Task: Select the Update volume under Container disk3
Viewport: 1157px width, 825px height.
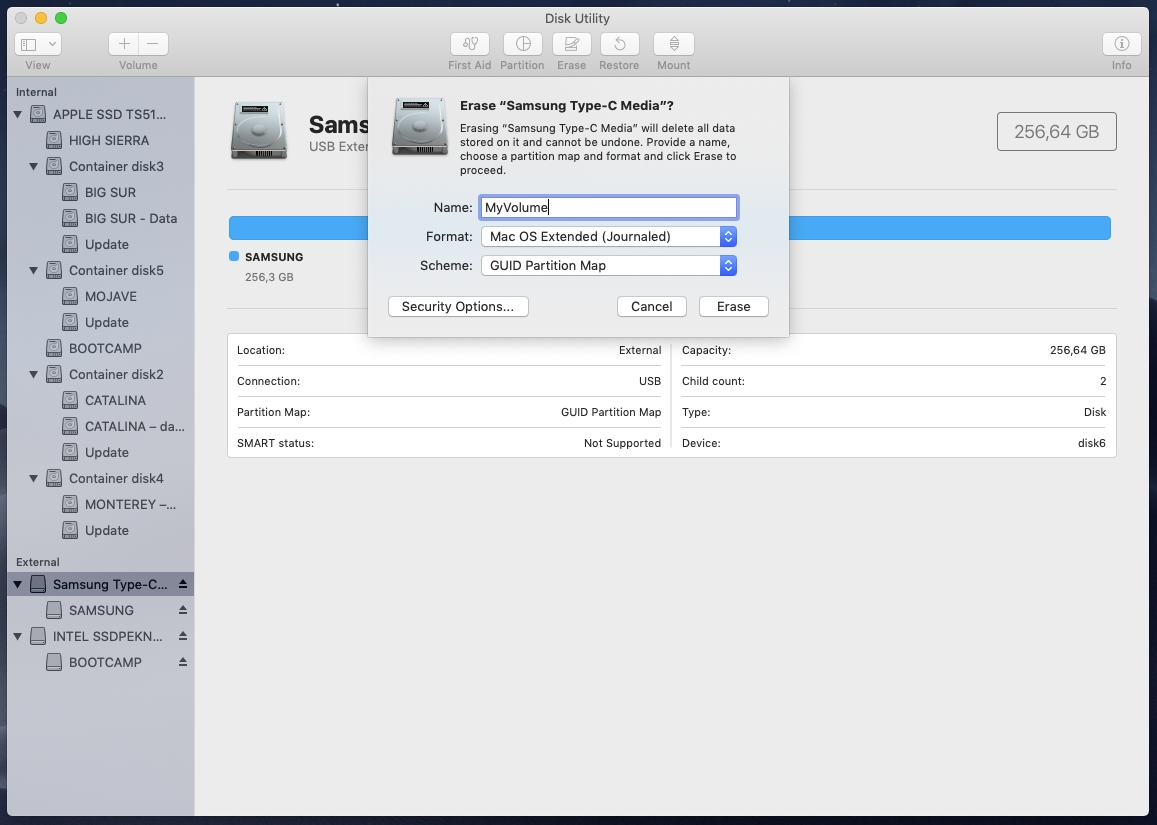Action: pyautogui.click(x=101, y=244)
